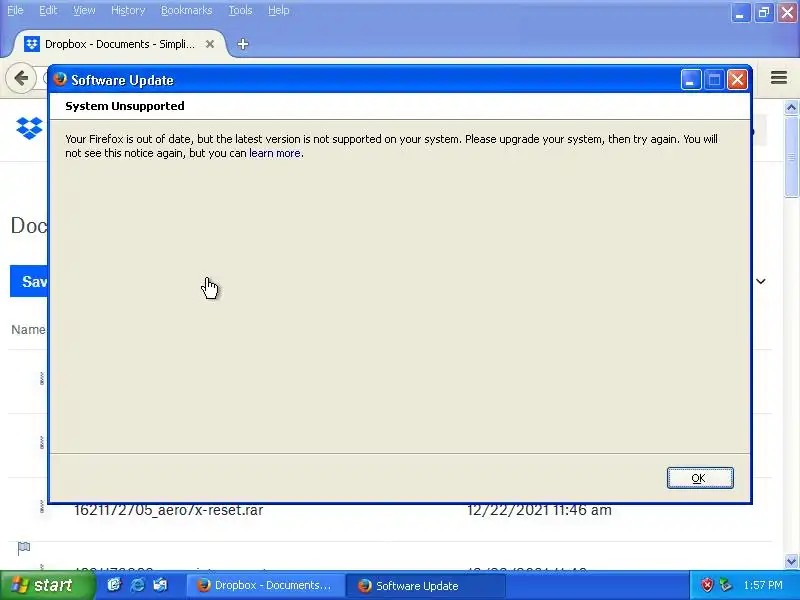Click the Name column header
Image resolution: width=800 pixels, height=600 pixels.
click(x=29, y=330)
